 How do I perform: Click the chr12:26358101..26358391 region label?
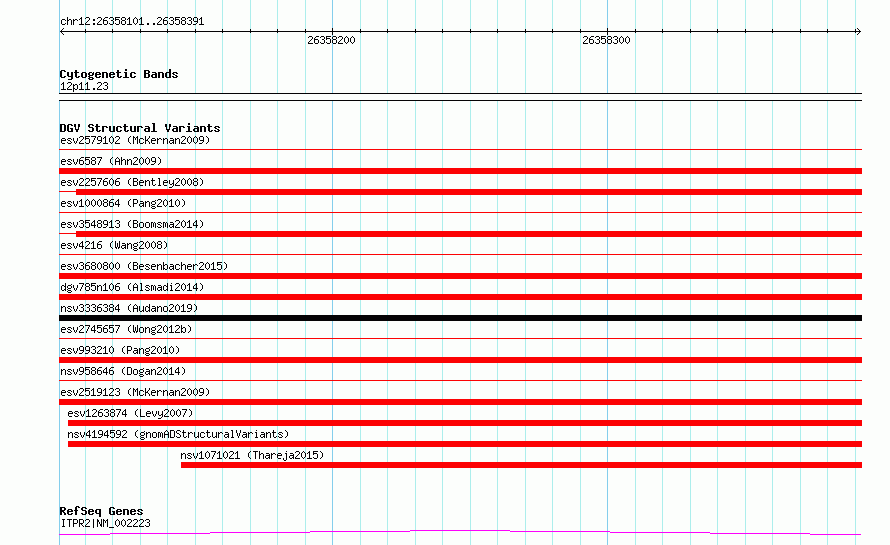coord(132,21)
